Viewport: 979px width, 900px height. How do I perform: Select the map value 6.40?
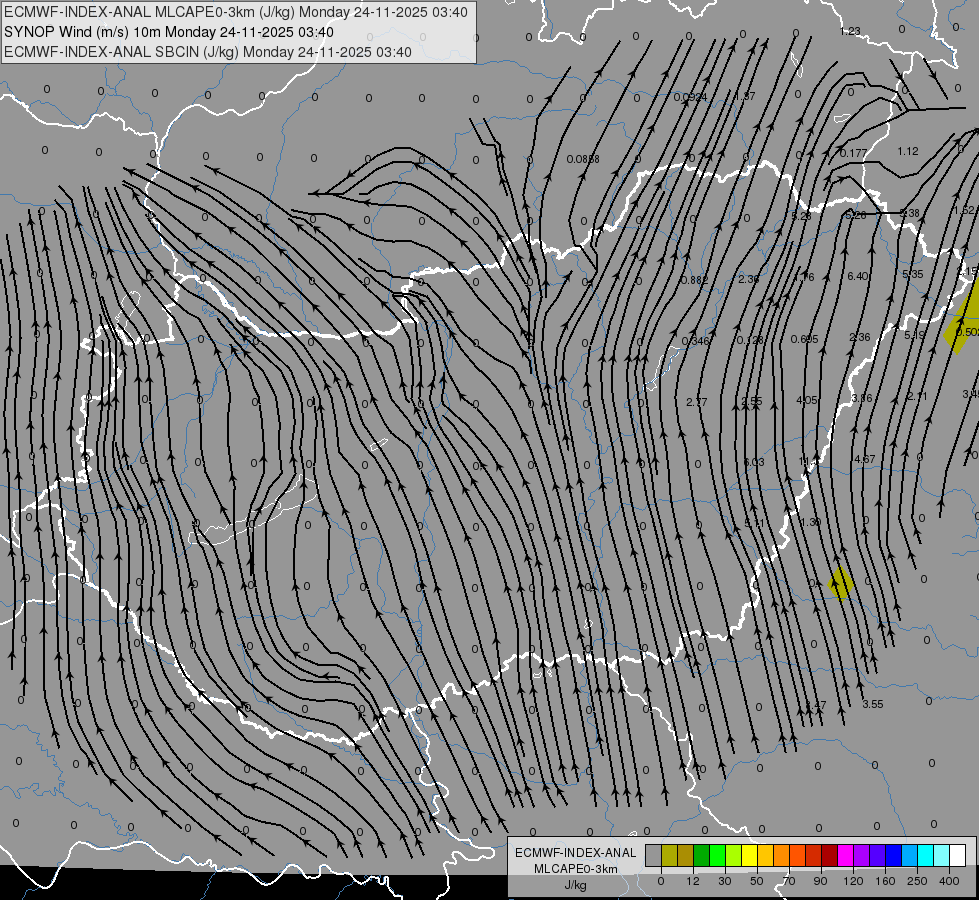coord(858,276)
